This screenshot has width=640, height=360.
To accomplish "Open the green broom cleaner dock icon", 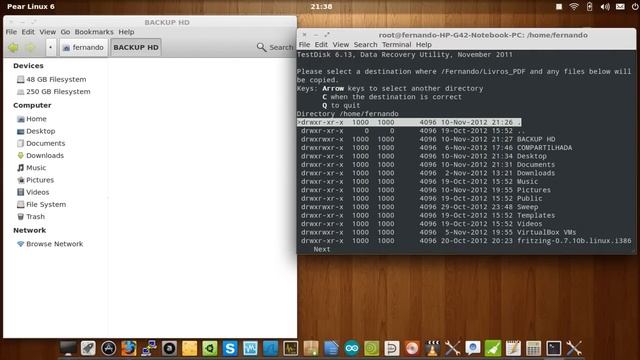I will (x=493, y=348).
